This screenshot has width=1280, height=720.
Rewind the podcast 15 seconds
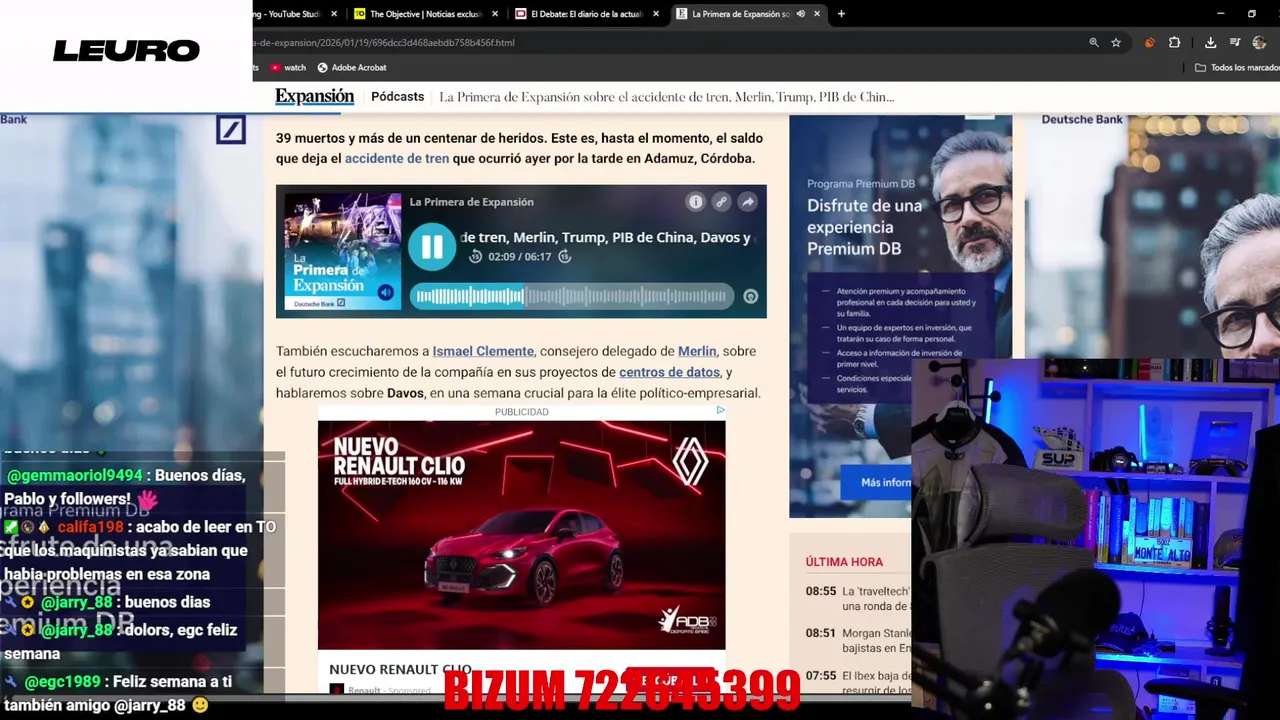pyautogui.click(x=476, y=257)
